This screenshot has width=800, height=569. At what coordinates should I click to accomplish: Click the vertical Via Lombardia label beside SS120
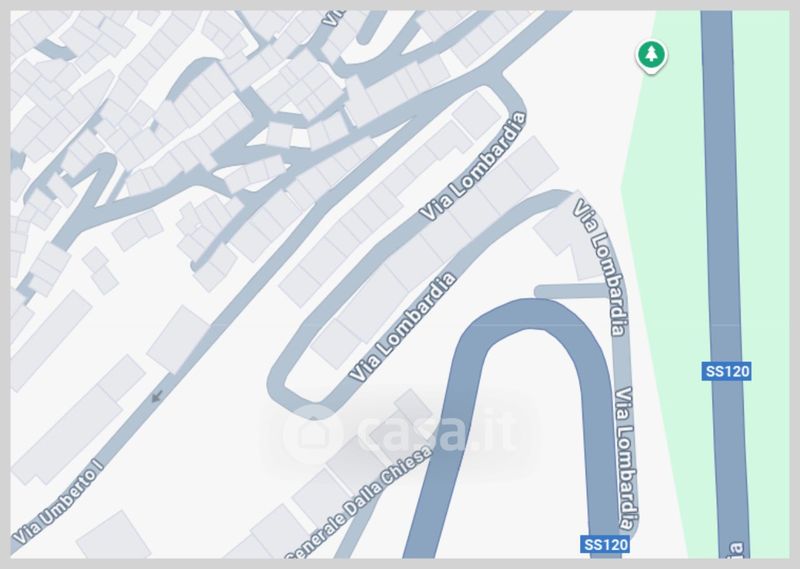point(626,458)
